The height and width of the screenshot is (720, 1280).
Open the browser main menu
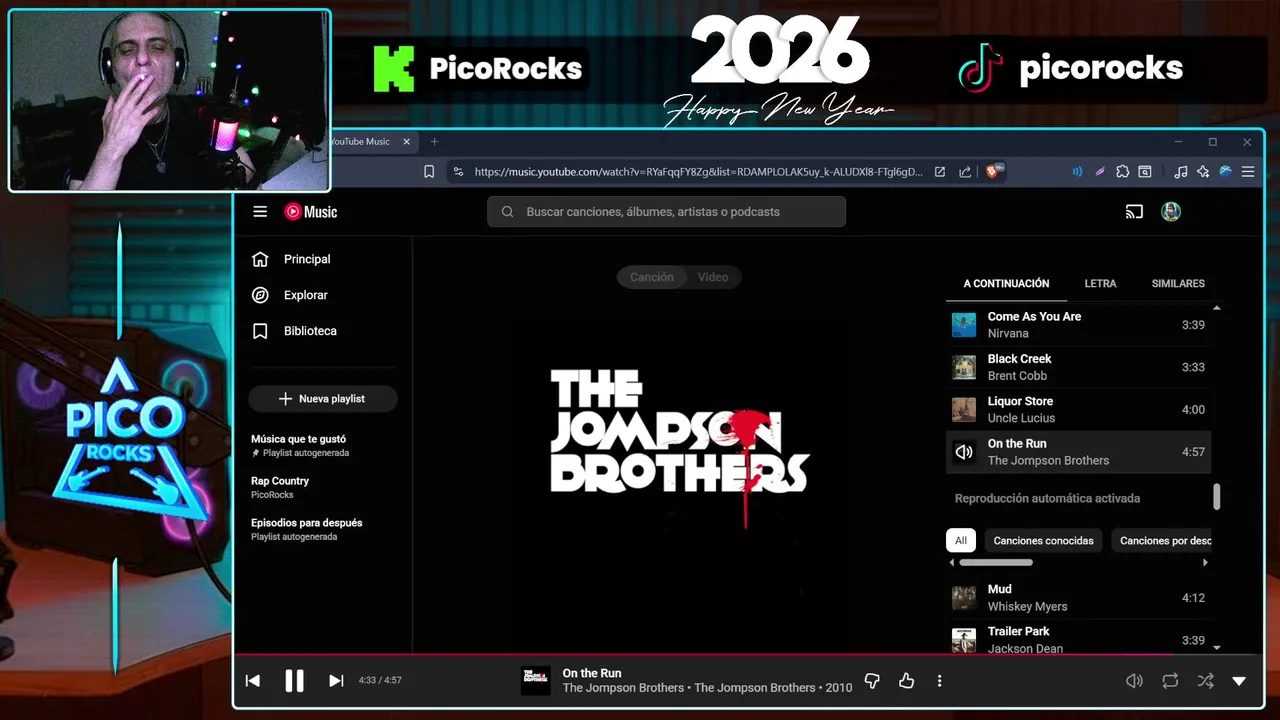[1247, 172]
